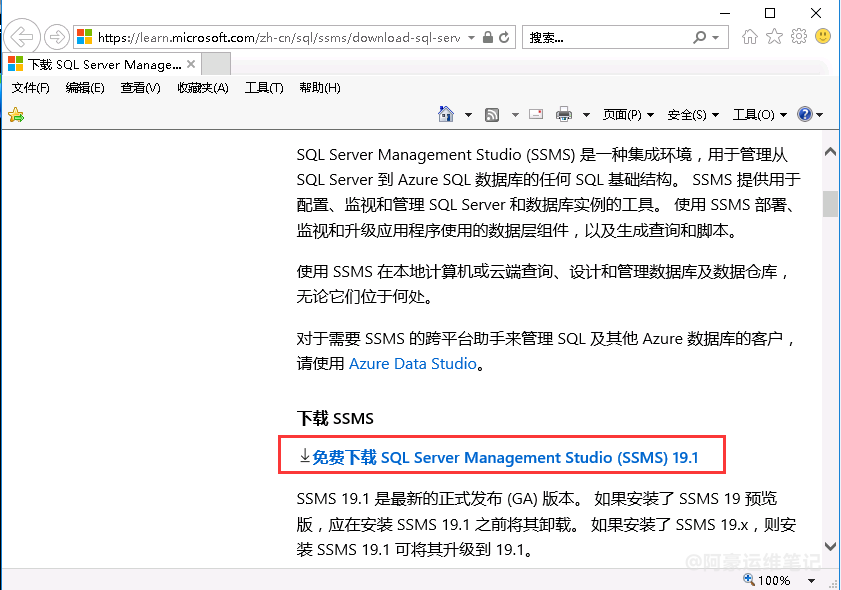The width and height of the screenshot is (841, 590).
Task: Click the vertical scrollbar down arrow
Action: pyautogui.click(x=830, y=547)
